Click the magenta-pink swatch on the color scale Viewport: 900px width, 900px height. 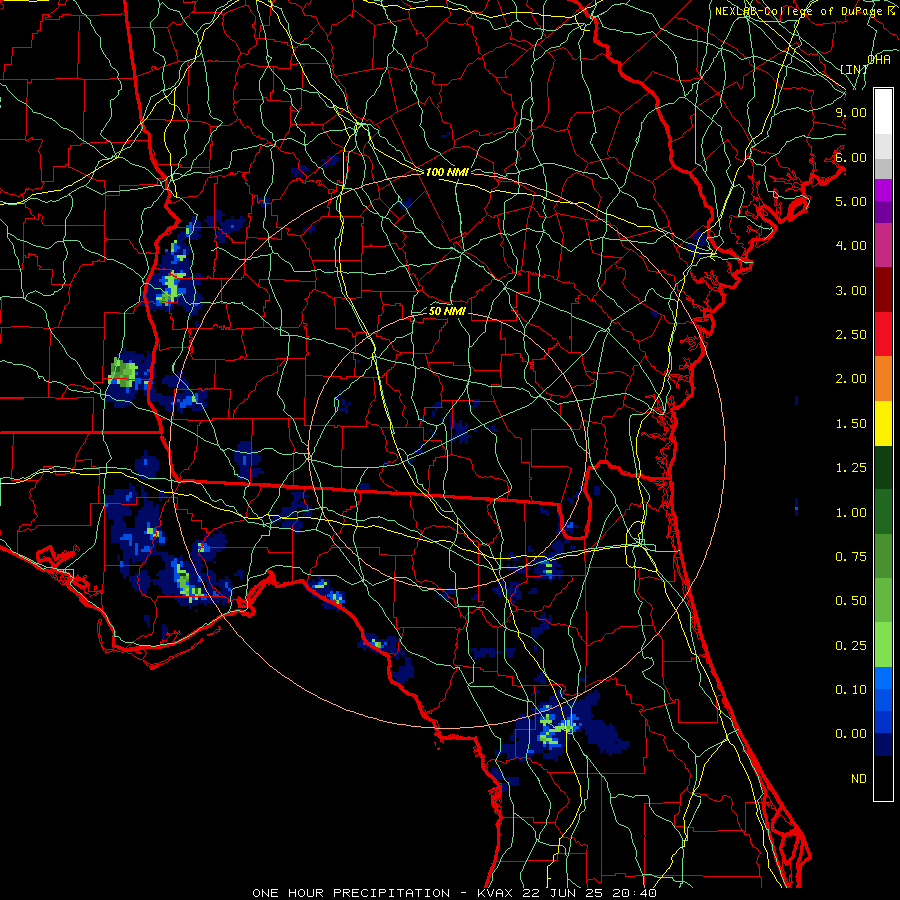883,245
